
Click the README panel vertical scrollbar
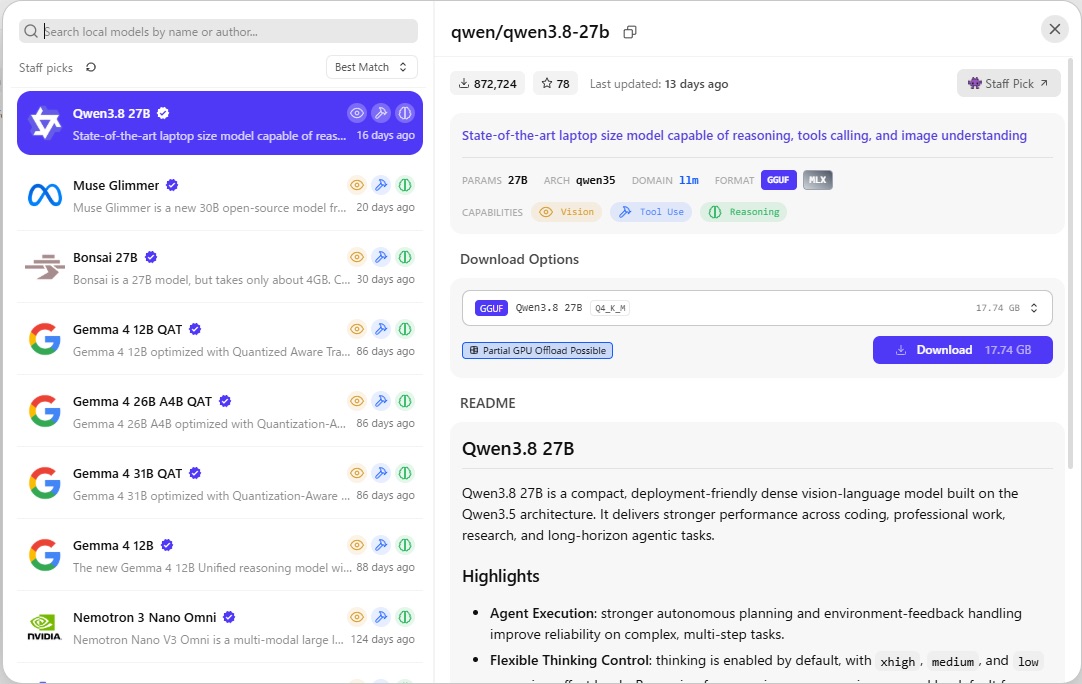(x=1070, y=262)
